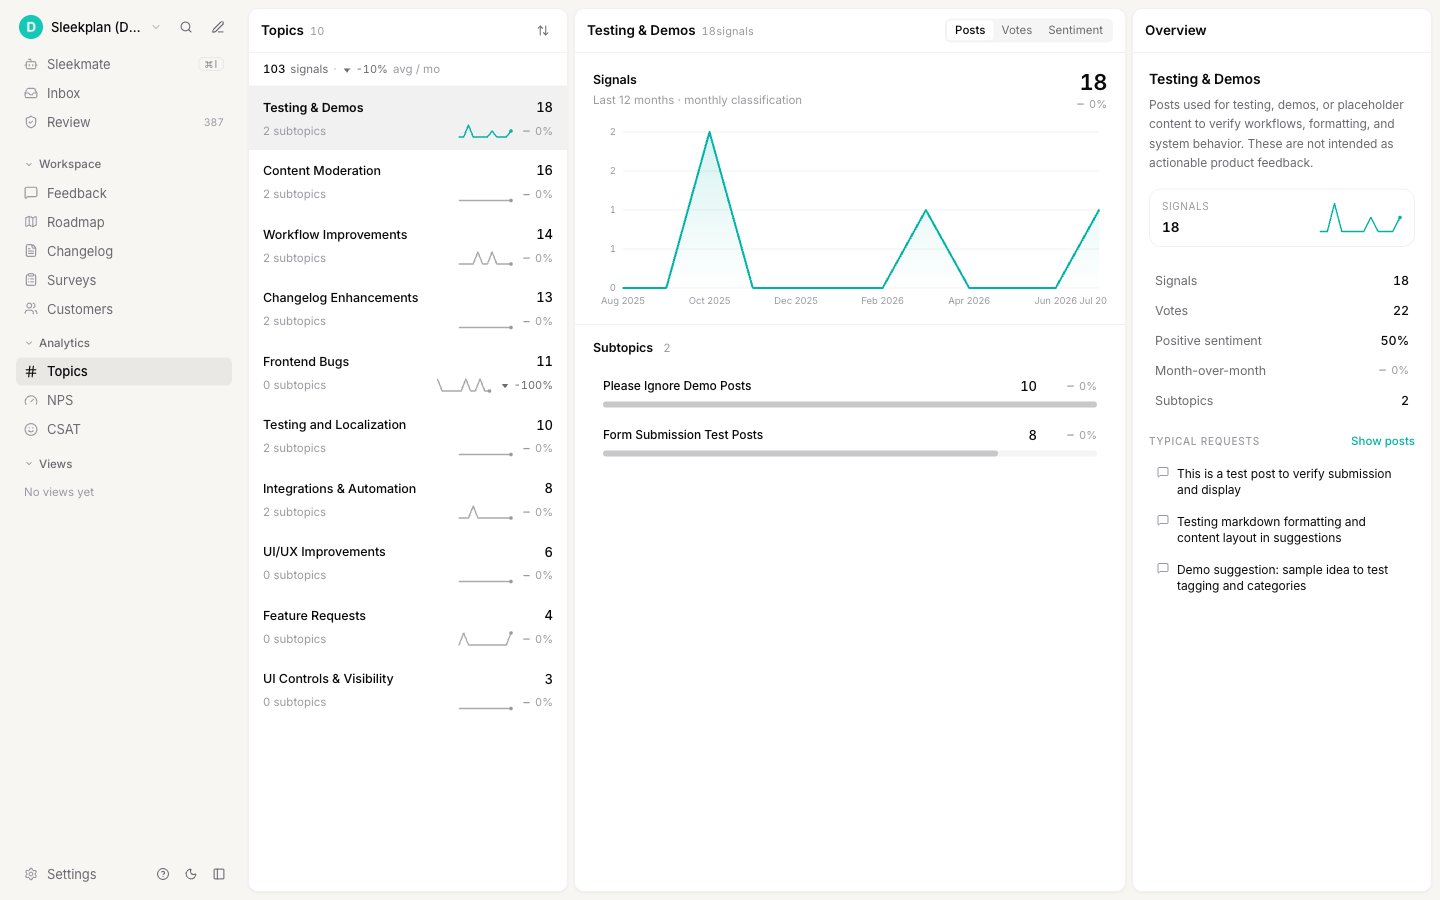The height and width of the screenshot is (900, 1440).
Task: Click the Show posts link
Action: point(1382,441)
